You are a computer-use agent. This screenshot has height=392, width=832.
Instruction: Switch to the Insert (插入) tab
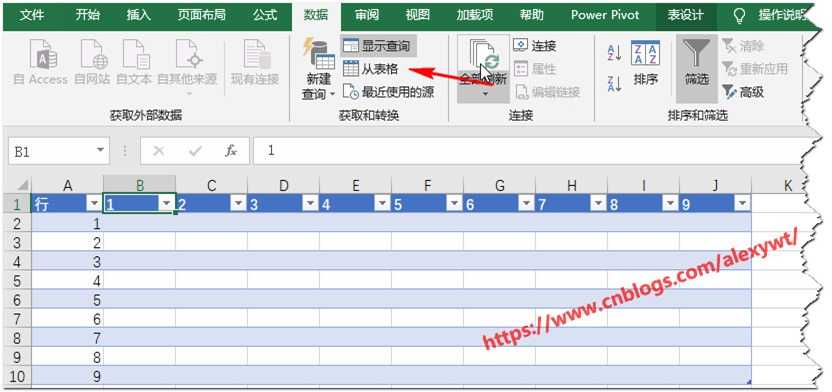(138, 15)
